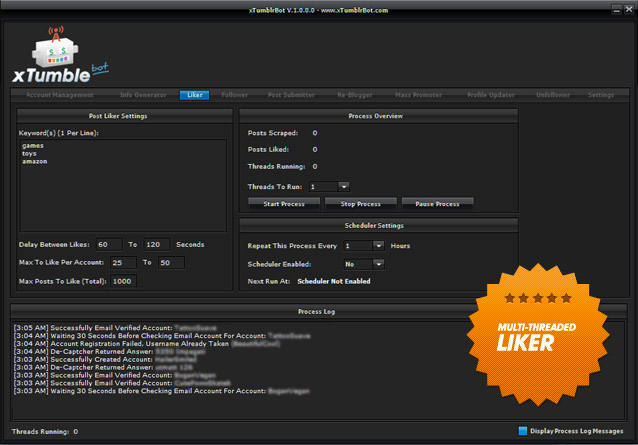Click the keyword 'games'
This screenshot has height=445, width=638.
[x=33, y=146]
